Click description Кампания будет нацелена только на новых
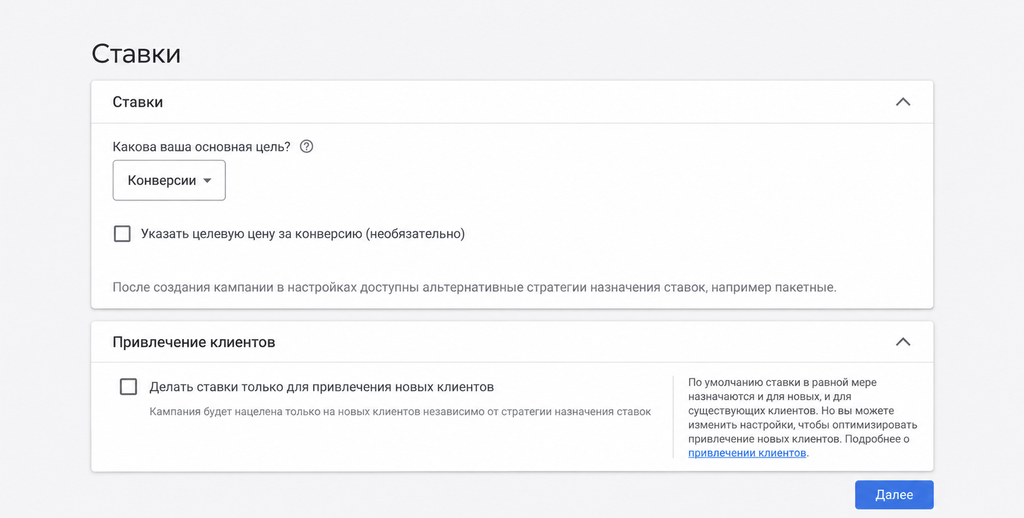 point(400,412)
